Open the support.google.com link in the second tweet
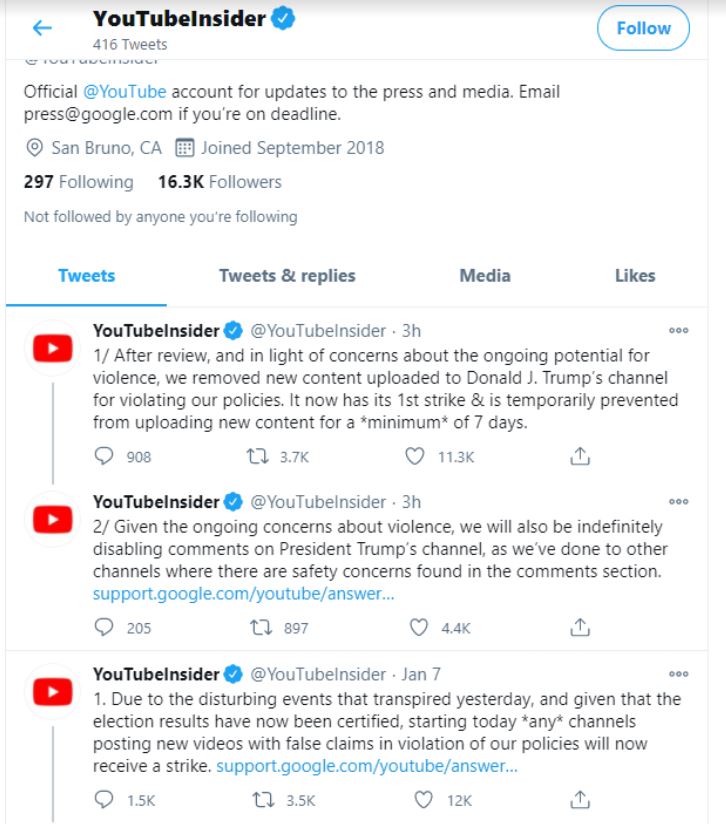 coord(244,594)
